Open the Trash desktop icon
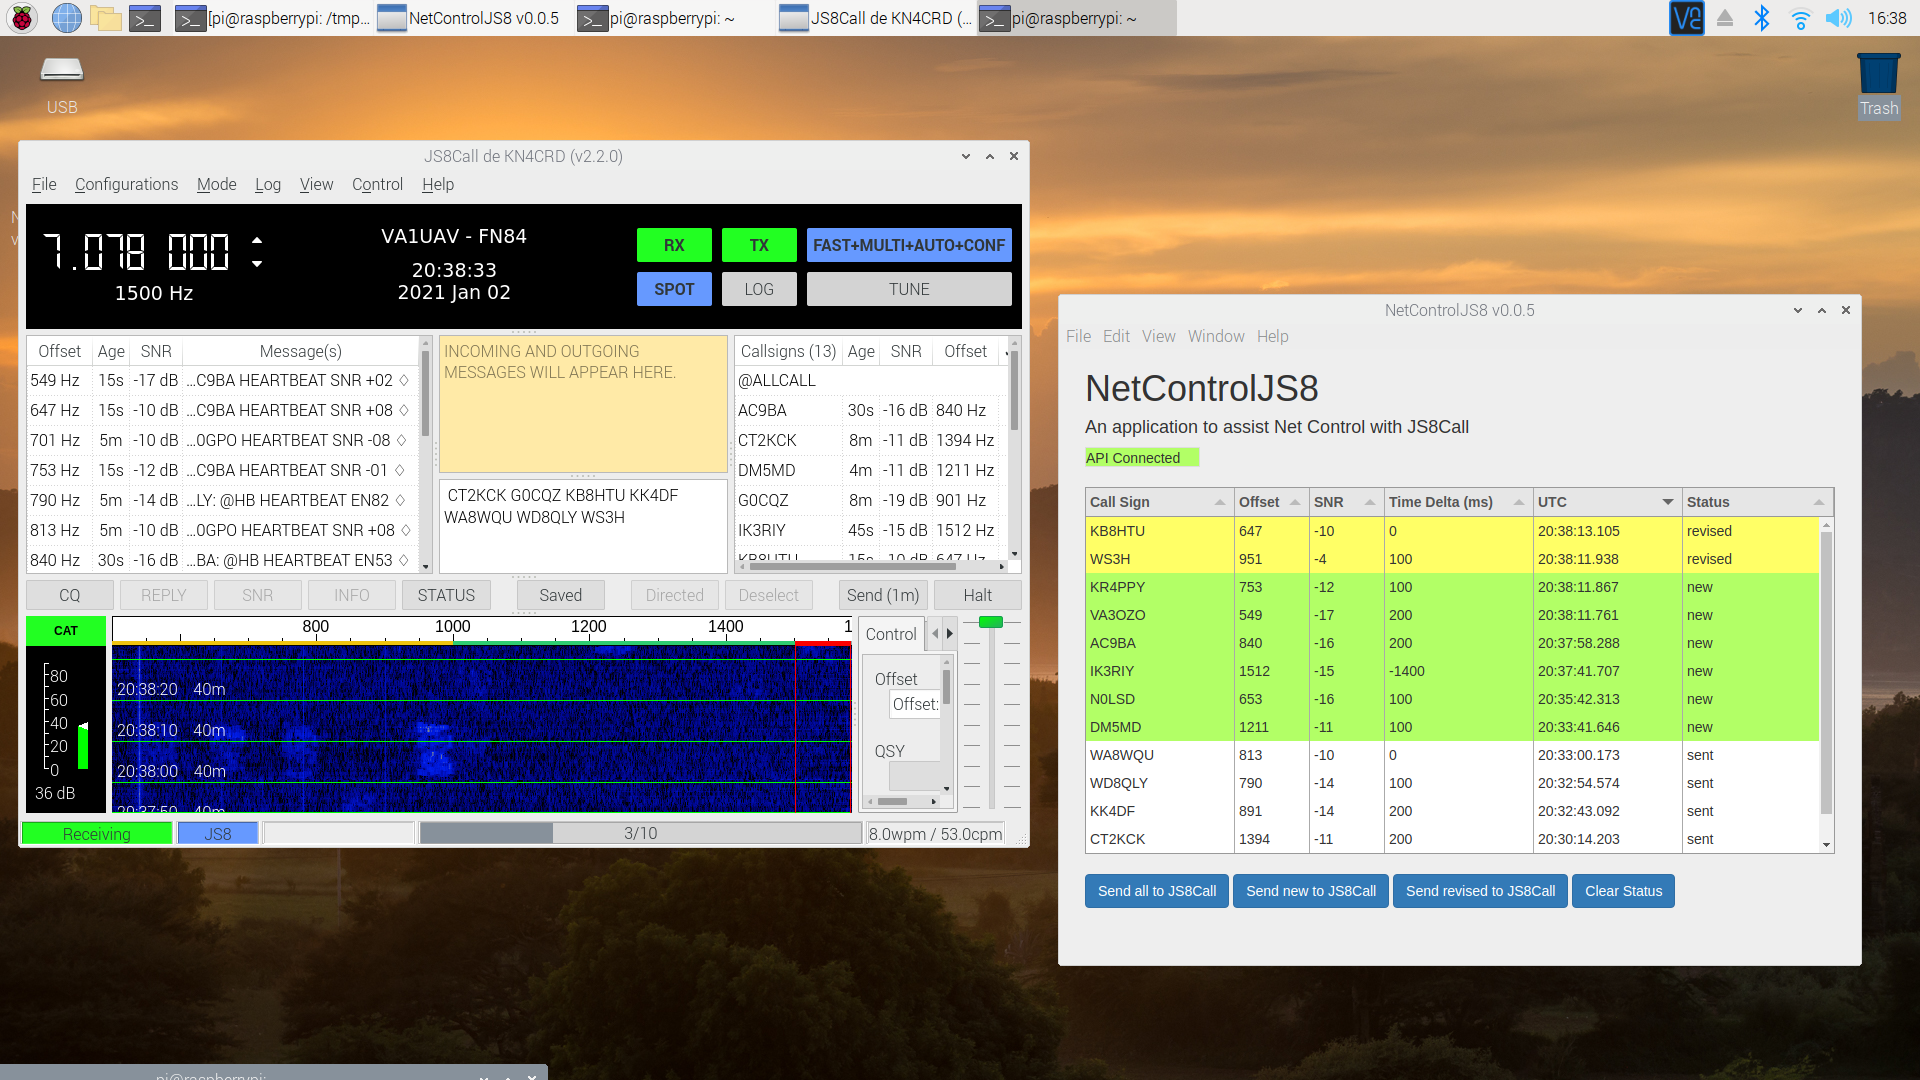Viewport: 1920px width, 1080px height. 1878,86
